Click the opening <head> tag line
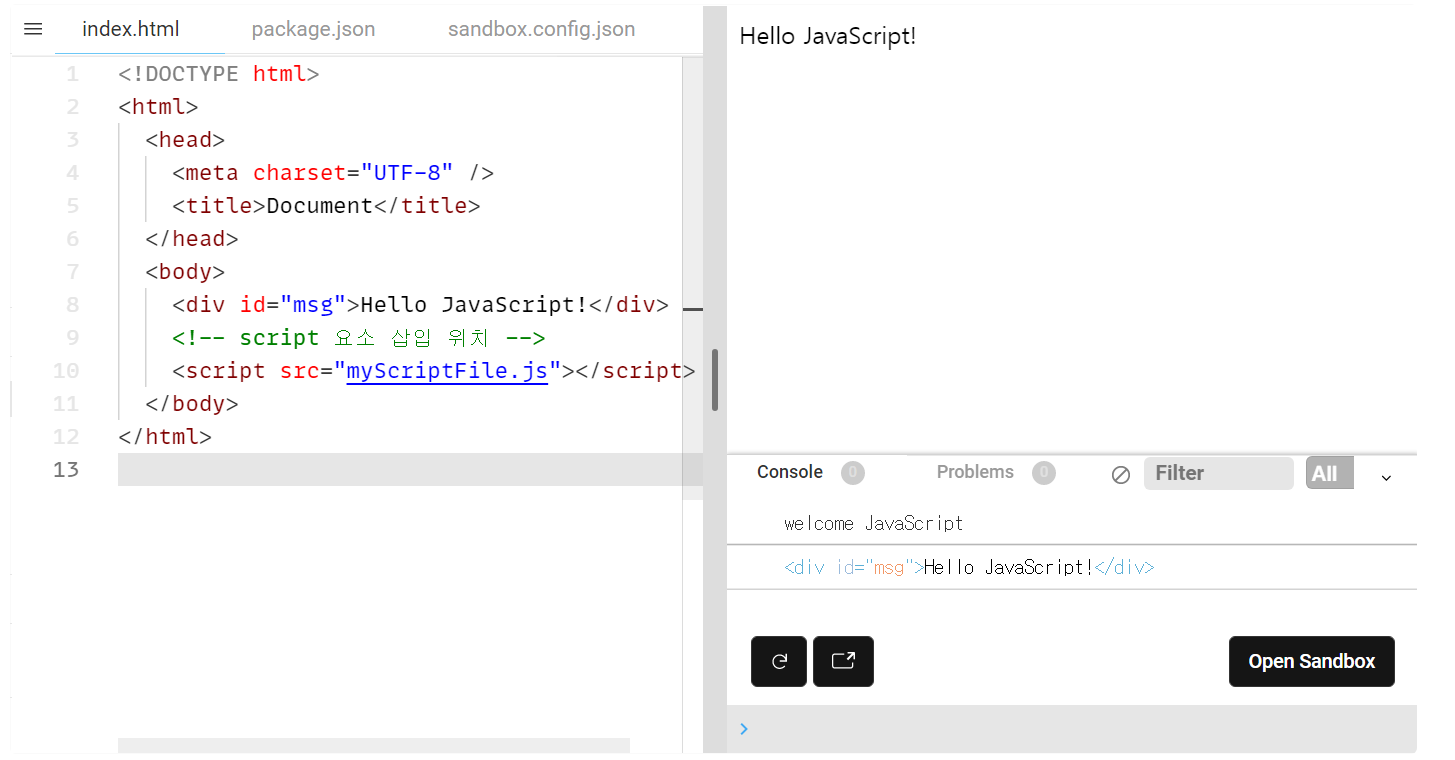This screenshot has width=1455, height=760. click(x=185, y=140)
